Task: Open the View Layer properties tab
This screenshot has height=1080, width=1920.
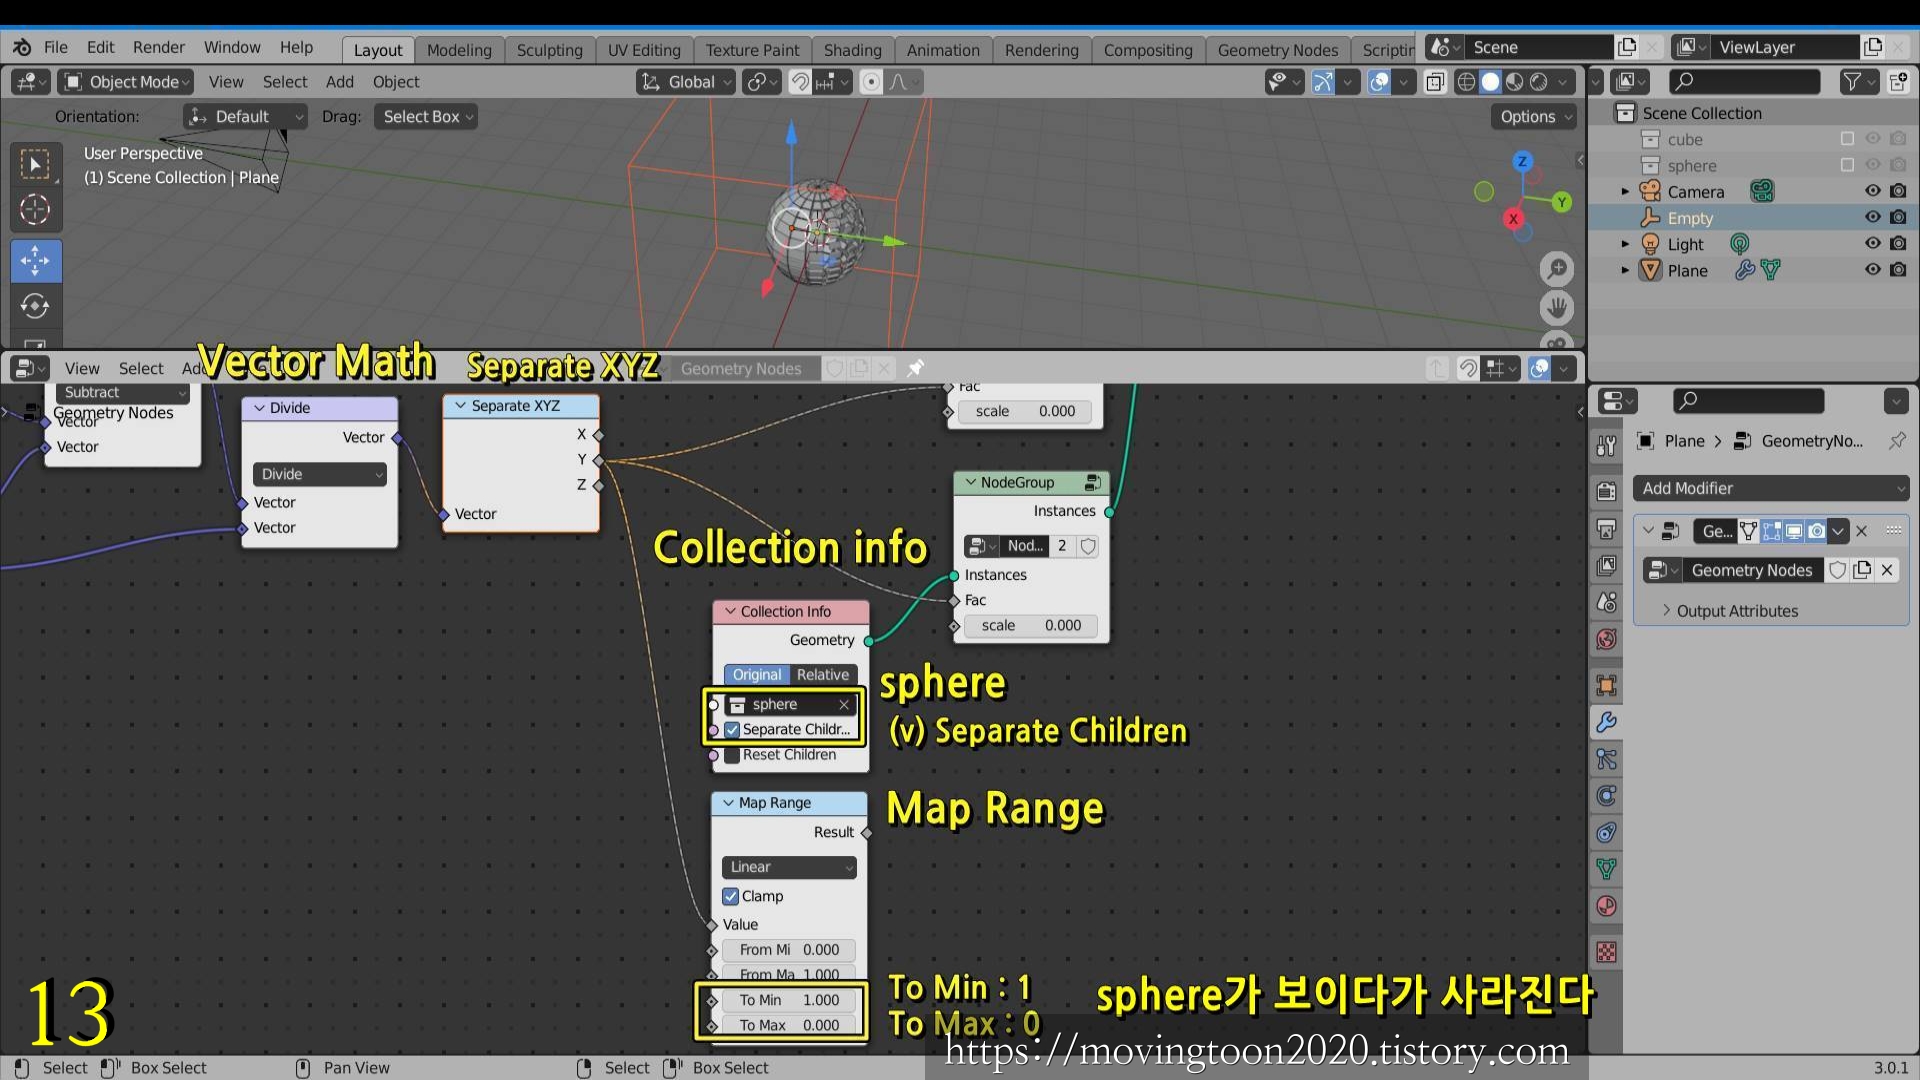Action: click(x=1607, y=565)
